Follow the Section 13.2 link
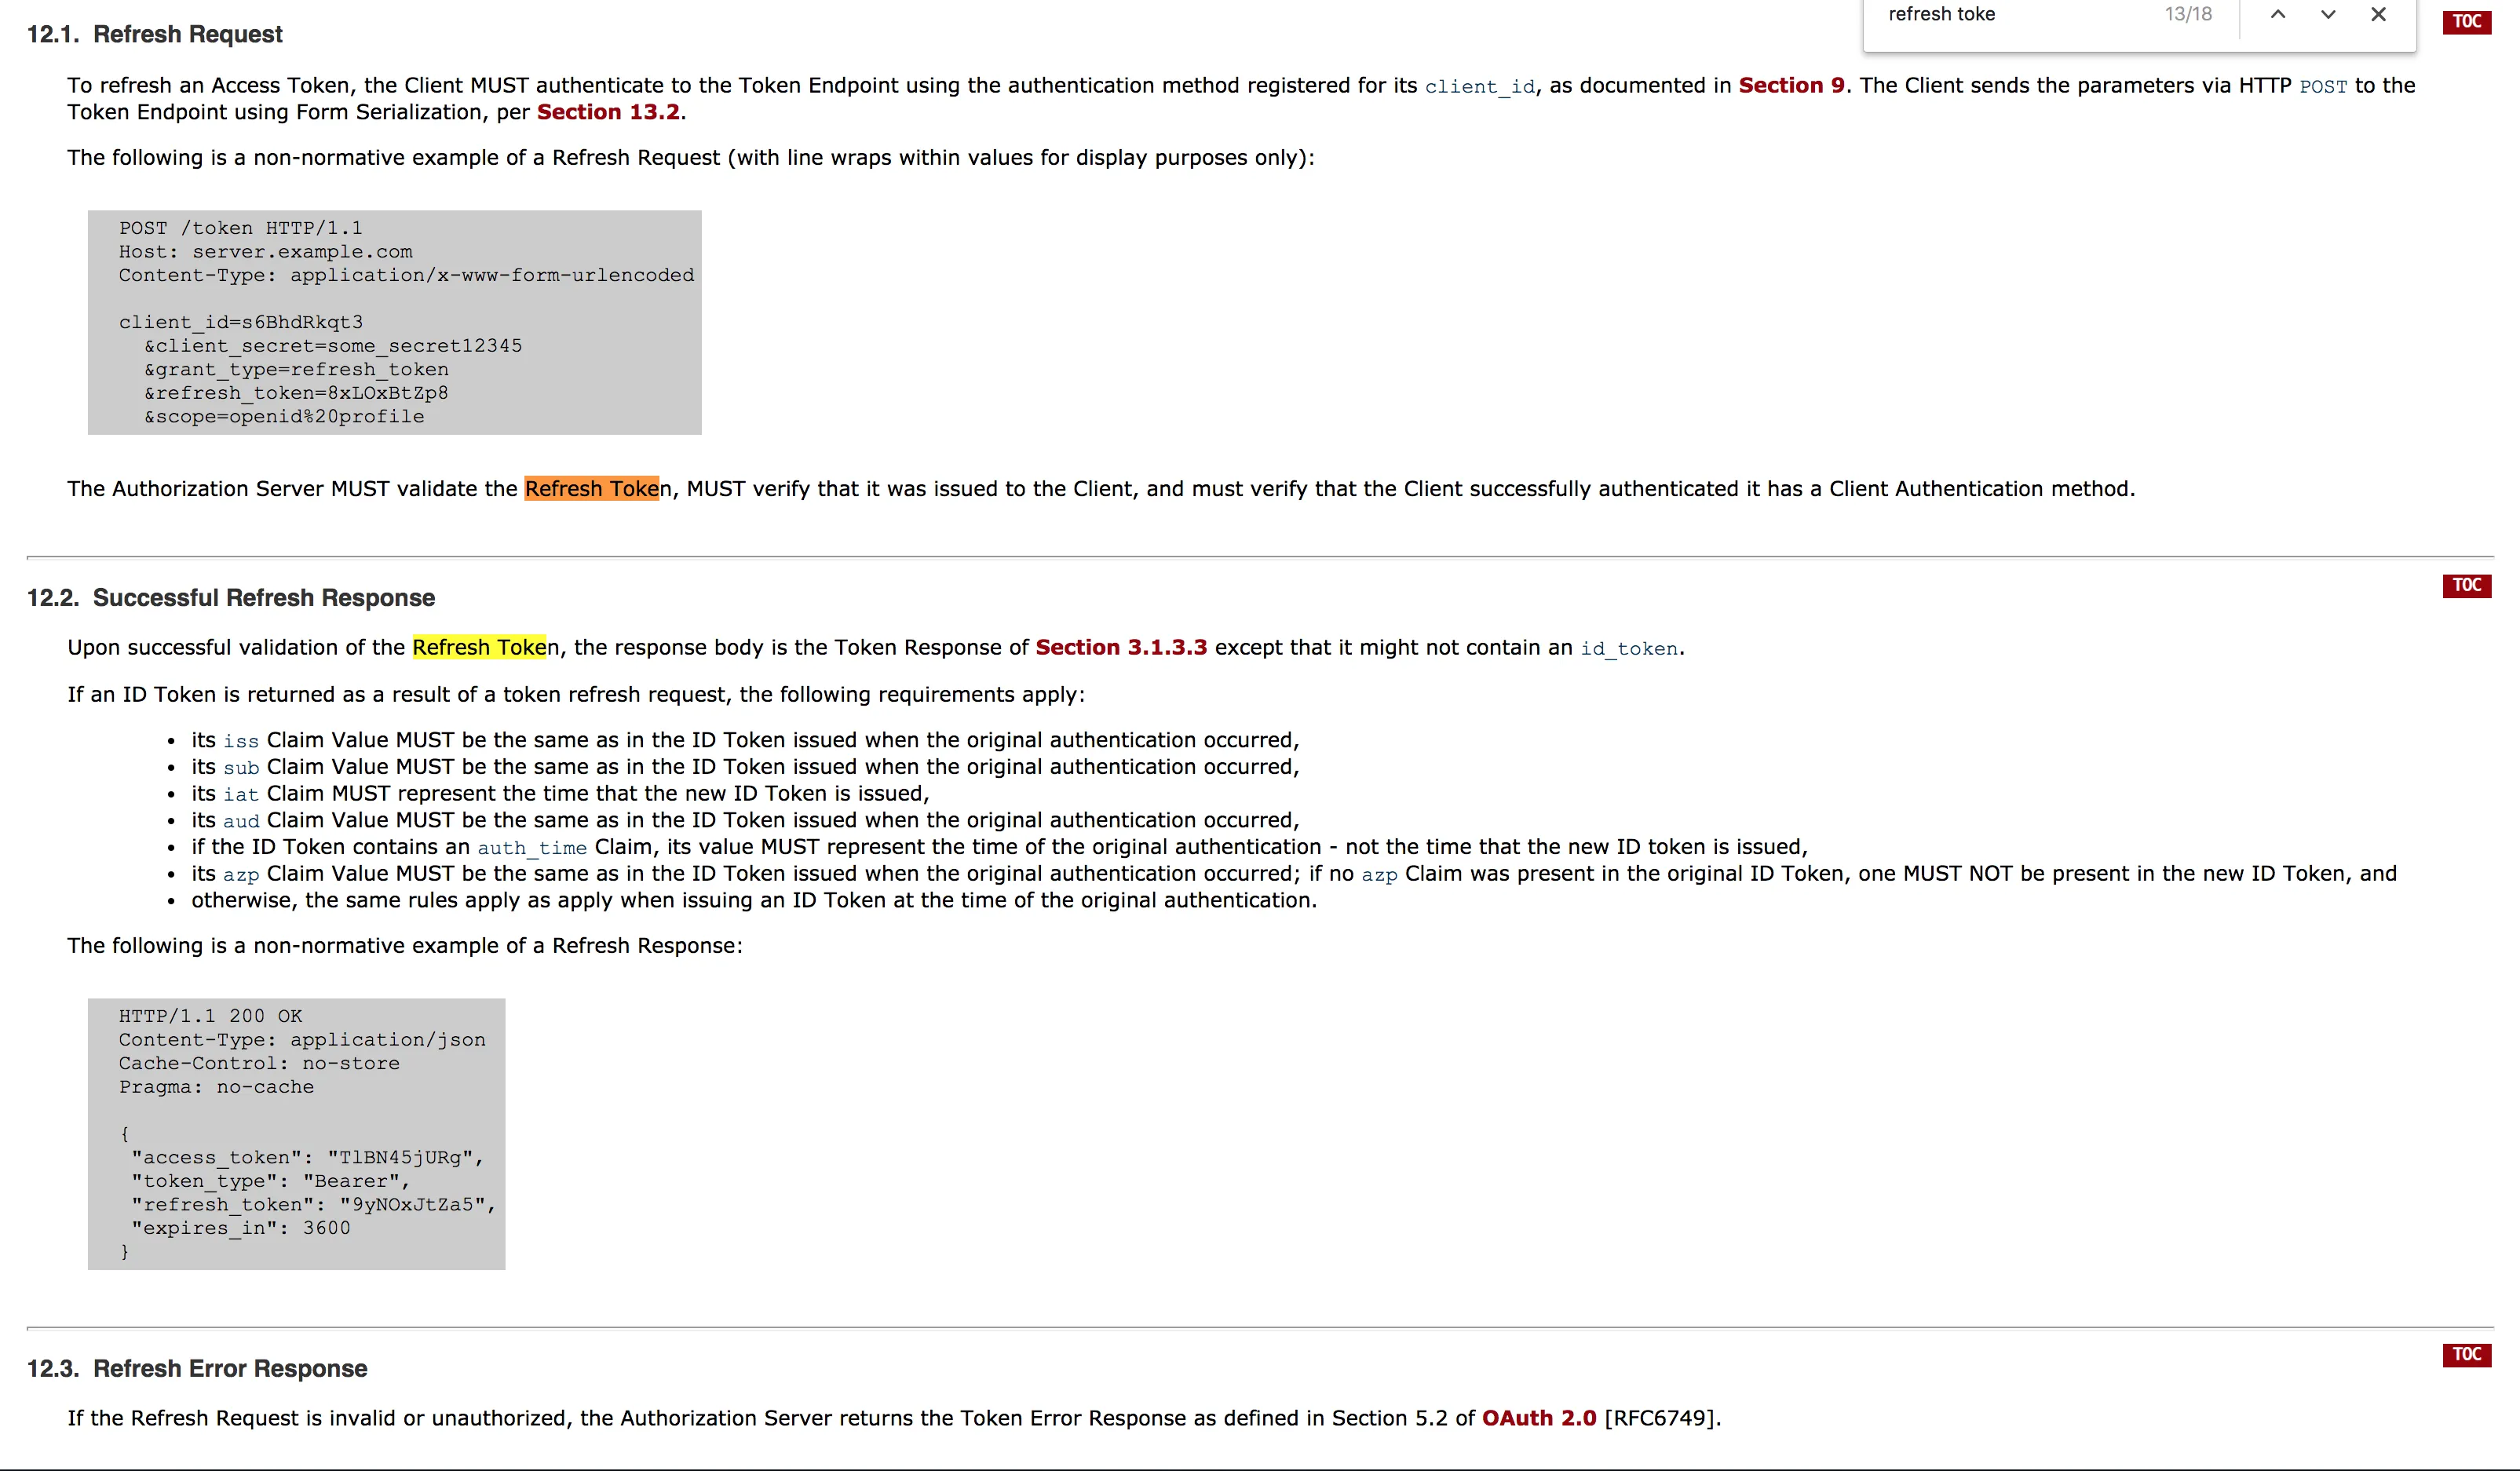This screenshot has height=1471, width=2520. pyautogui.click(x=608, y=112)
